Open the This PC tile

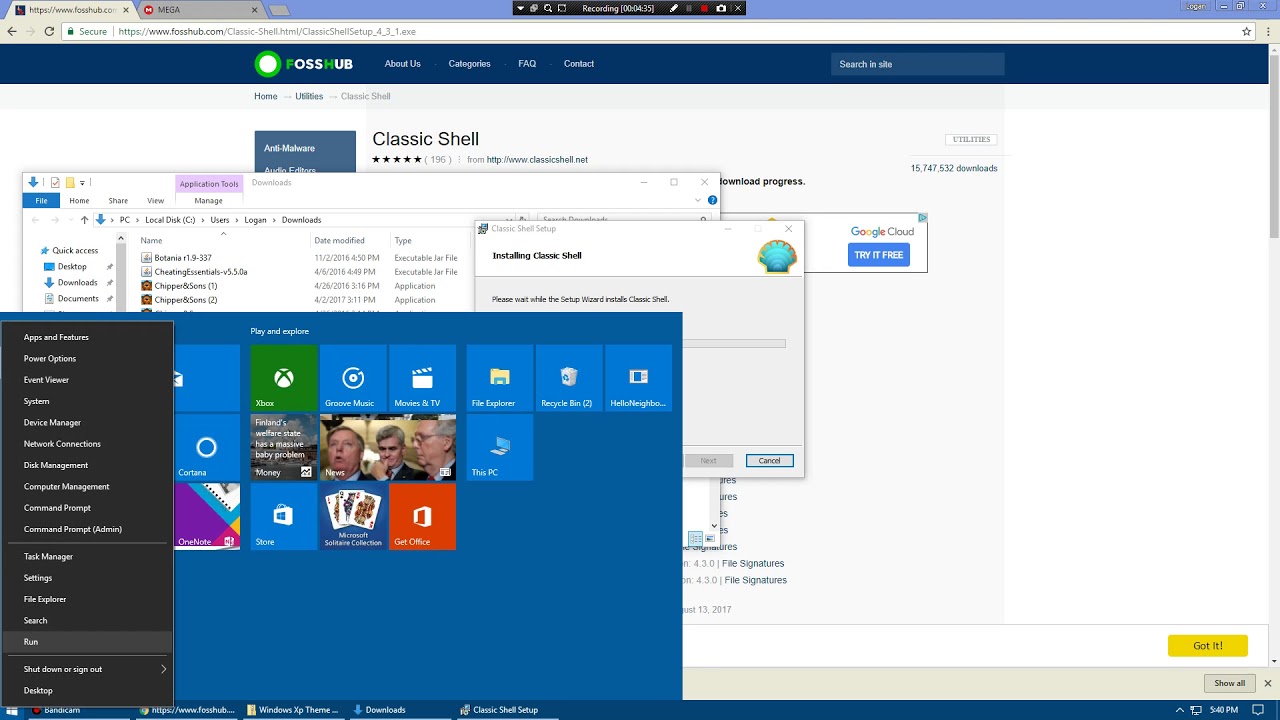pyautogui.click(x=500, y=447)
